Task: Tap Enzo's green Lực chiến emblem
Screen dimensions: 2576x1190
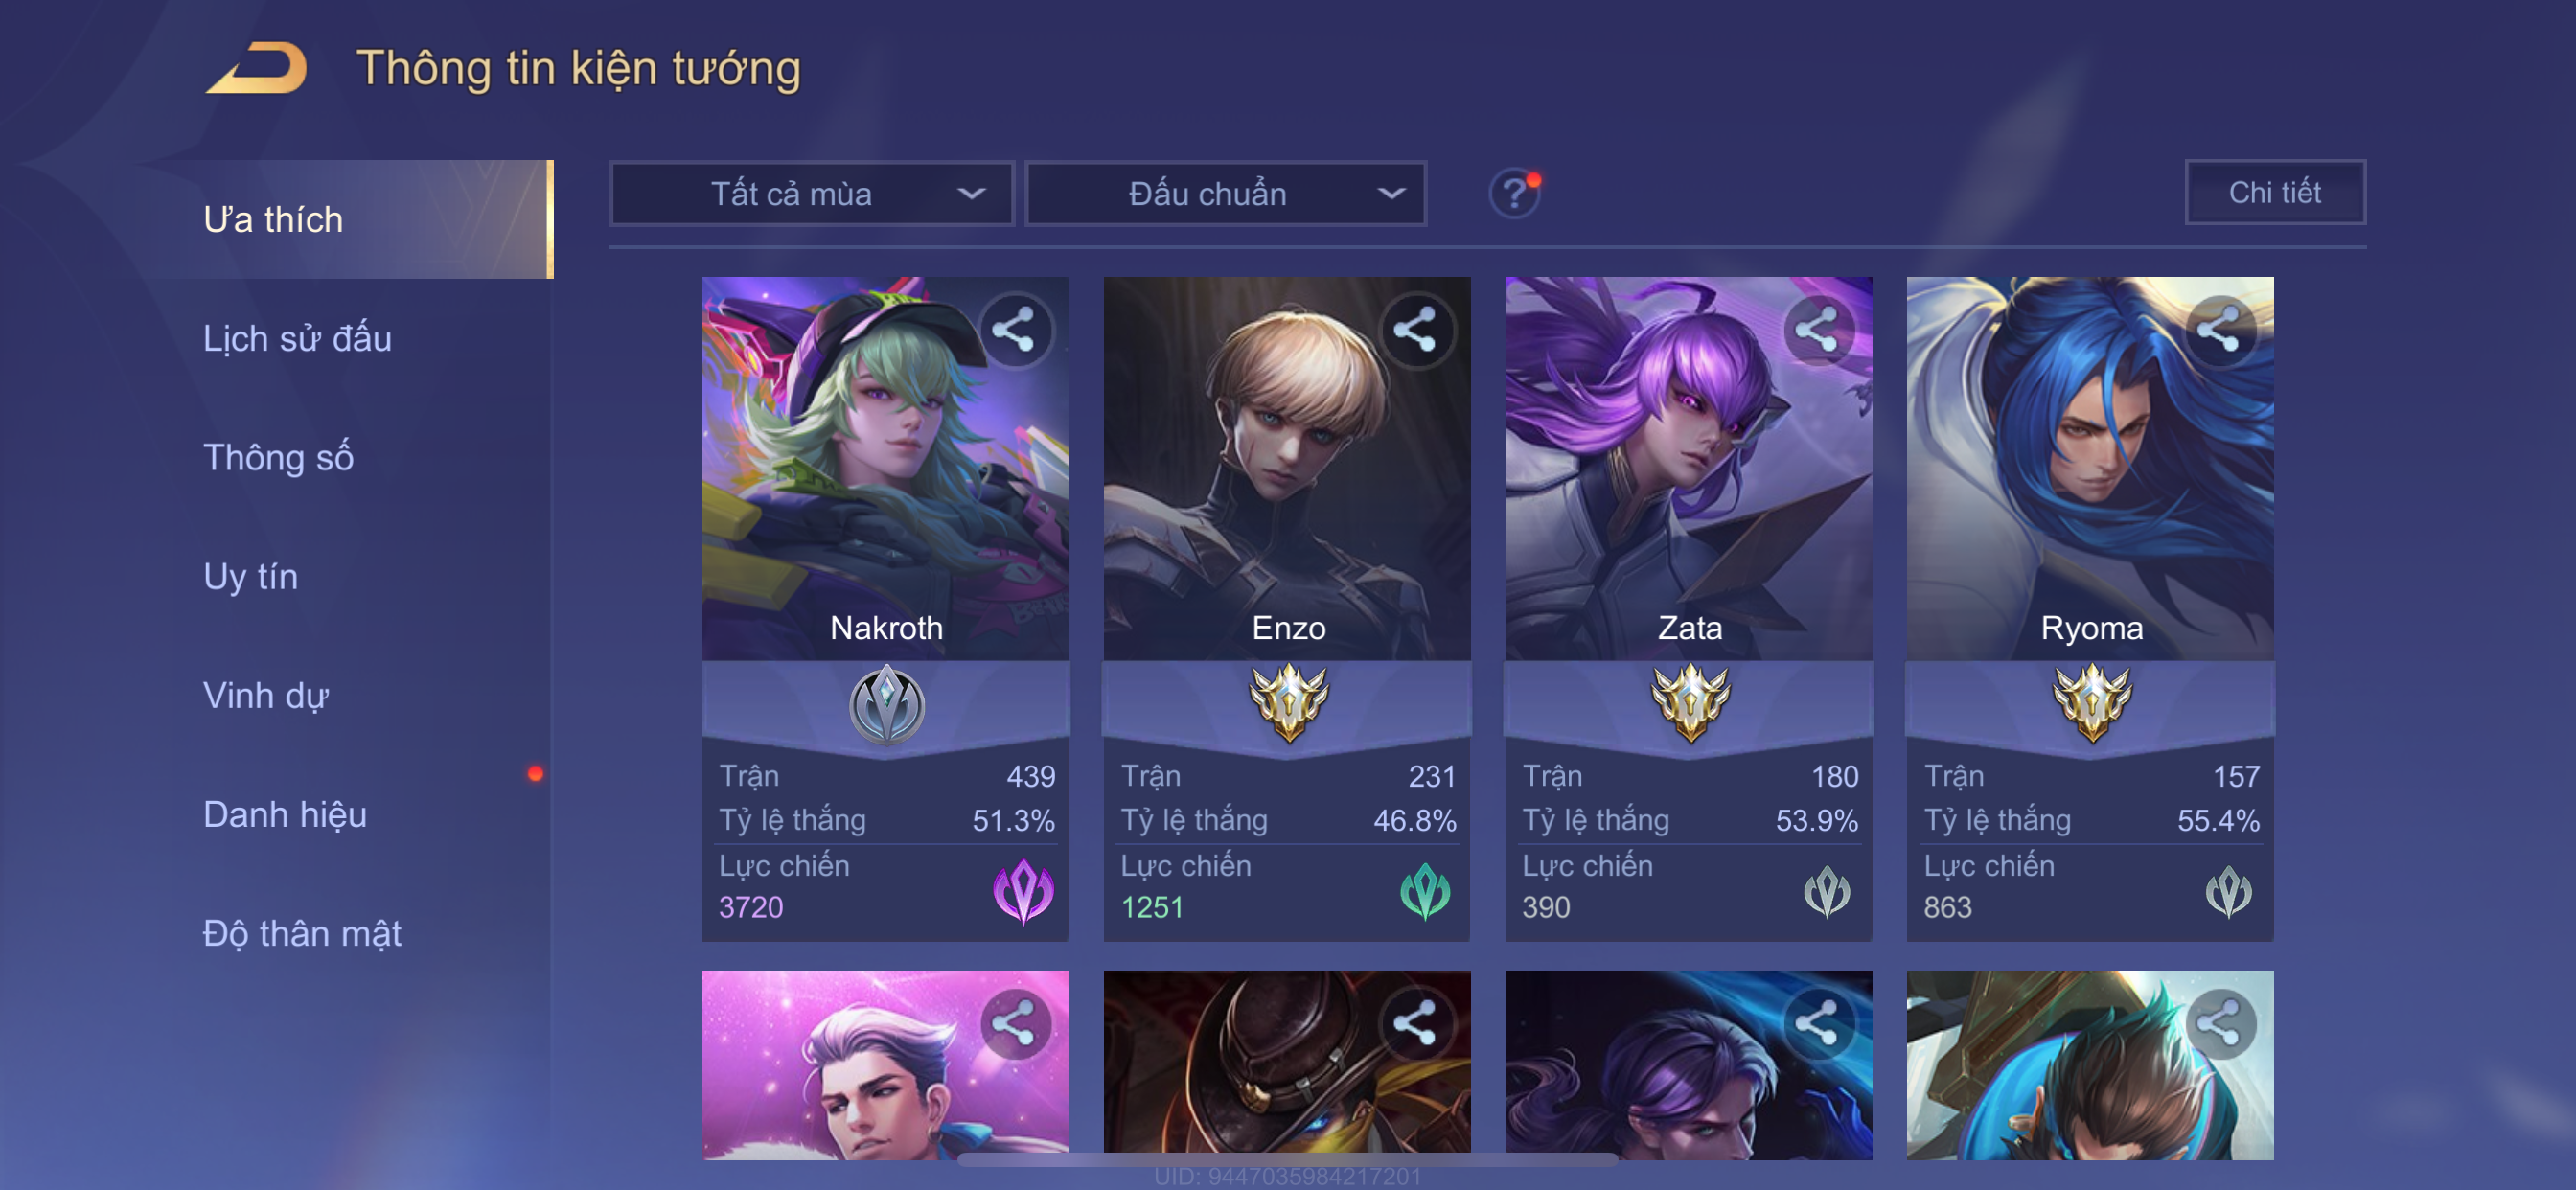Action: tap(1425, 890)
